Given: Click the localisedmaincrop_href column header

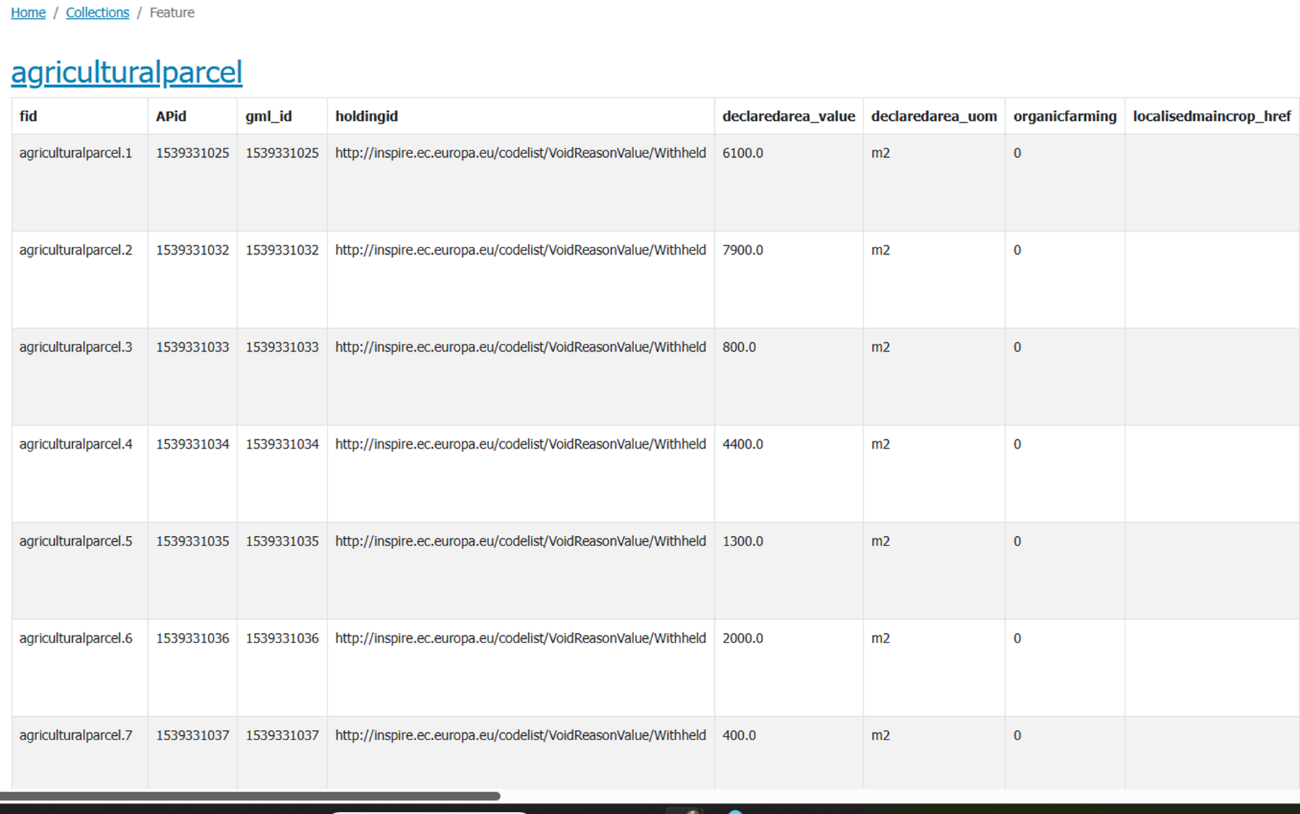Looking at the screenshot, I should point(1211,116).
